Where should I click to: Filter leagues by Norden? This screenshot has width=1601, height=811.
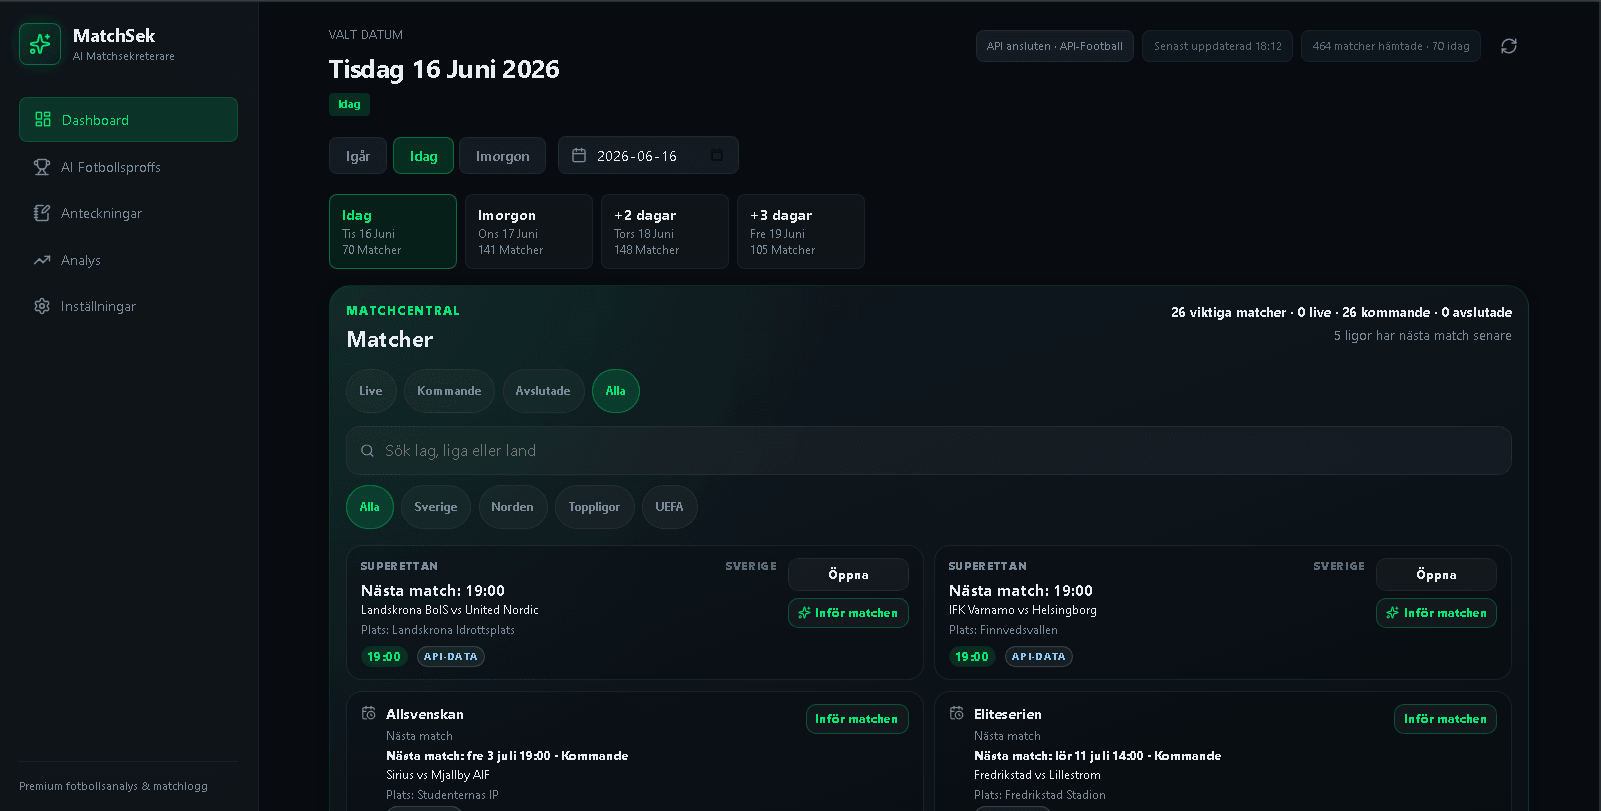tap(512, 507)
